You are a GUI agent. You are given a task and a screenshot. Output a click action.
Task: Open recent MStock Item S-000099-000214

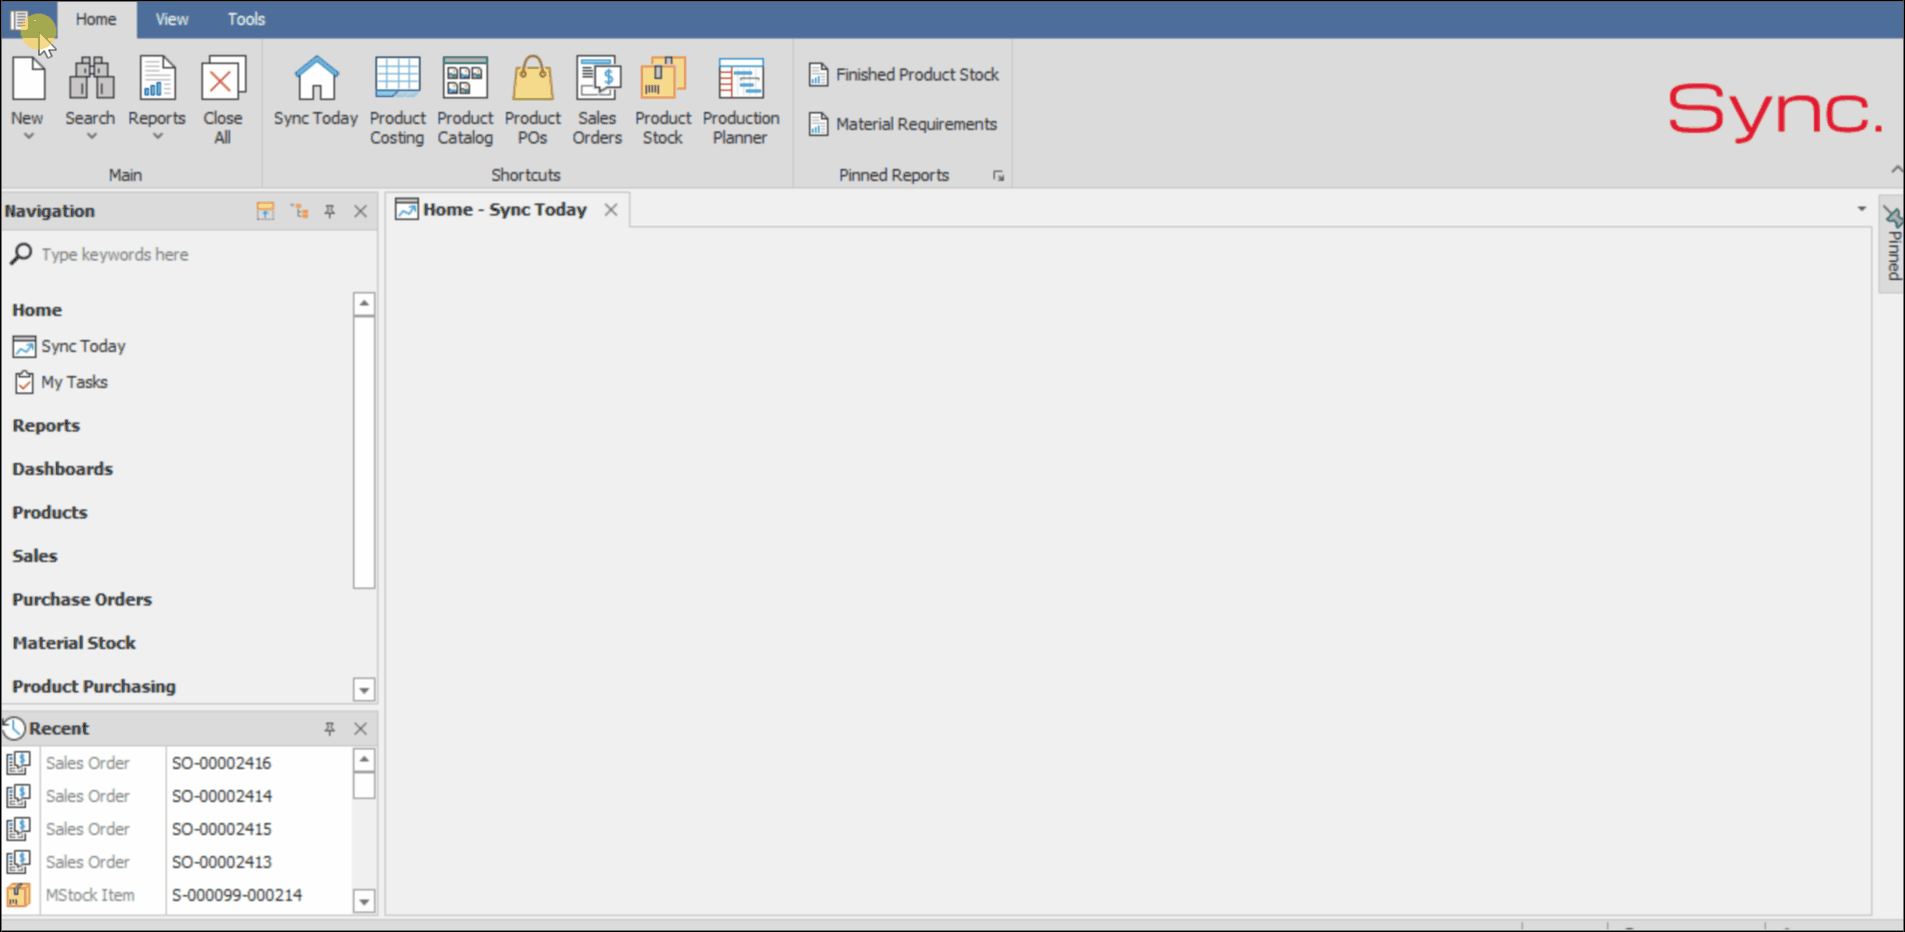click(177, 895)
